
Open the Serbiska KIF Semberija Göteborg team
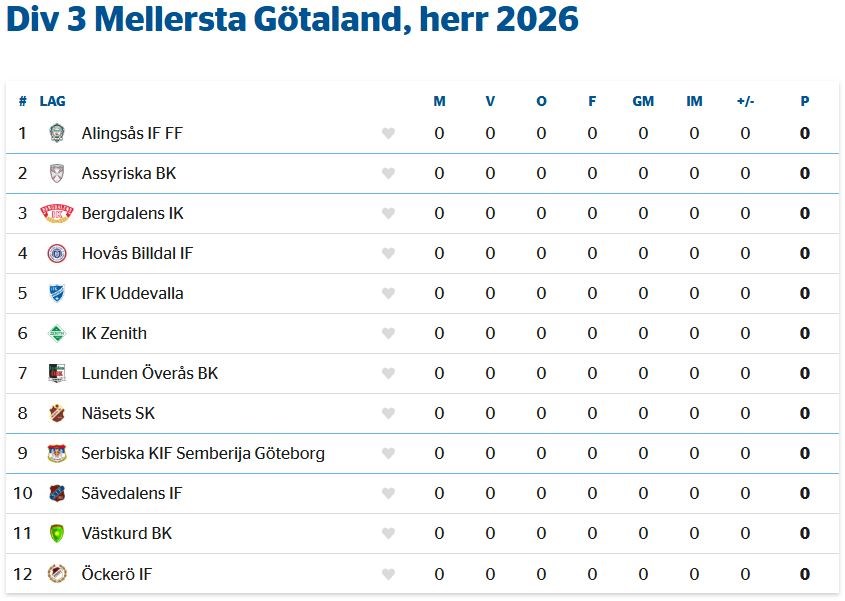tap(203, 453)
